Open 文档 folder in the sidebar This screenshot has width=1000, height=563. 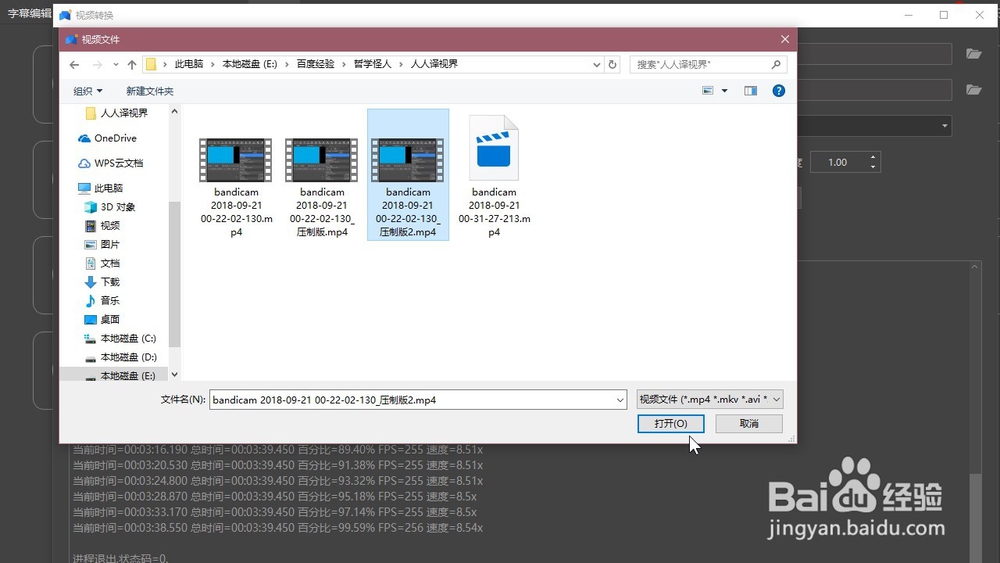pos(102,263)
